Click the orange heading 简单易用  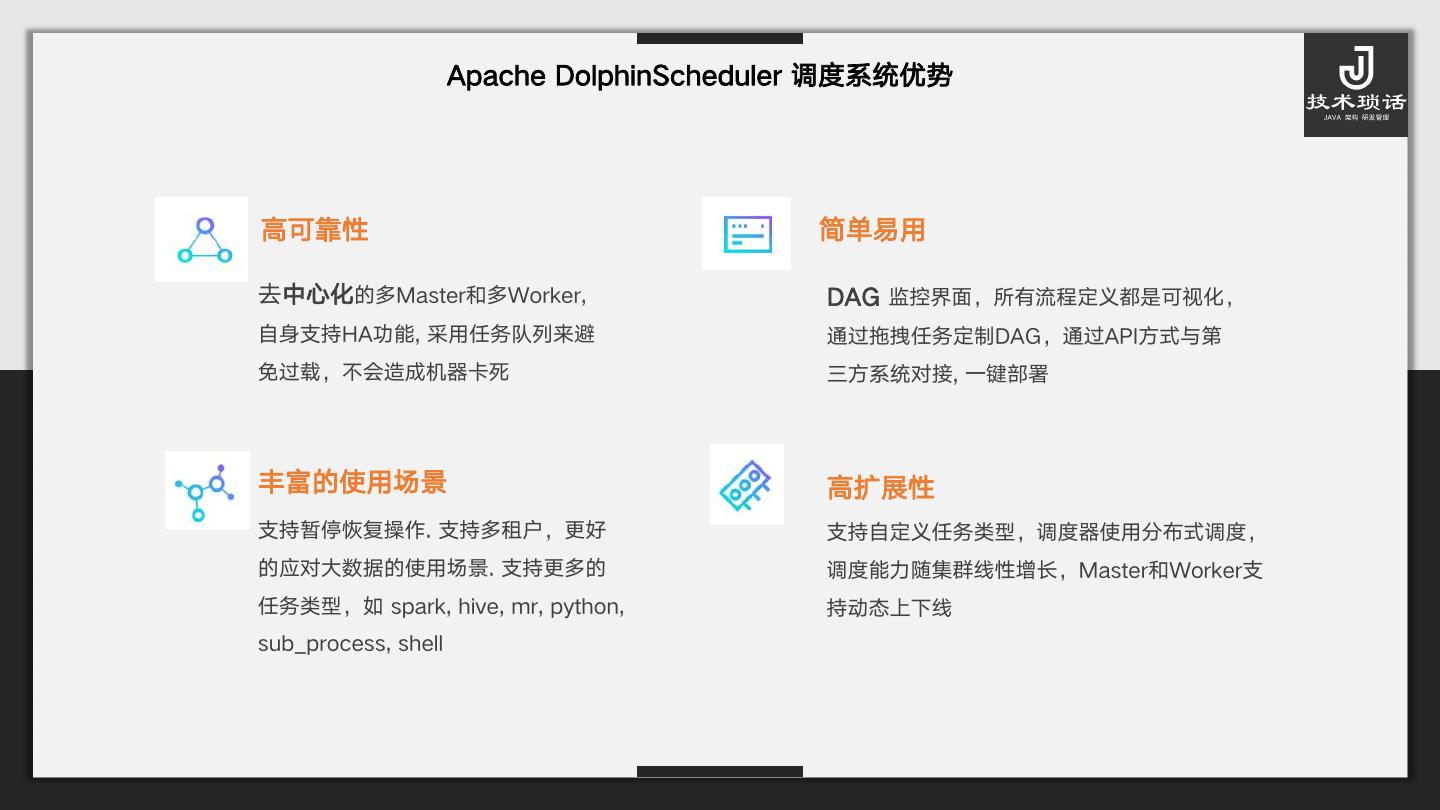872,230
